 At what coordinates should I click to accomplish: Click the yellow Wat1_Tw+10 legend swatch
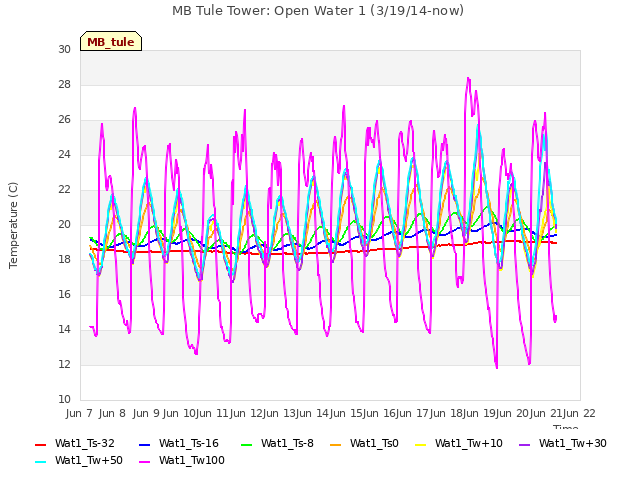pyautogui.click(x=420, y=444)
